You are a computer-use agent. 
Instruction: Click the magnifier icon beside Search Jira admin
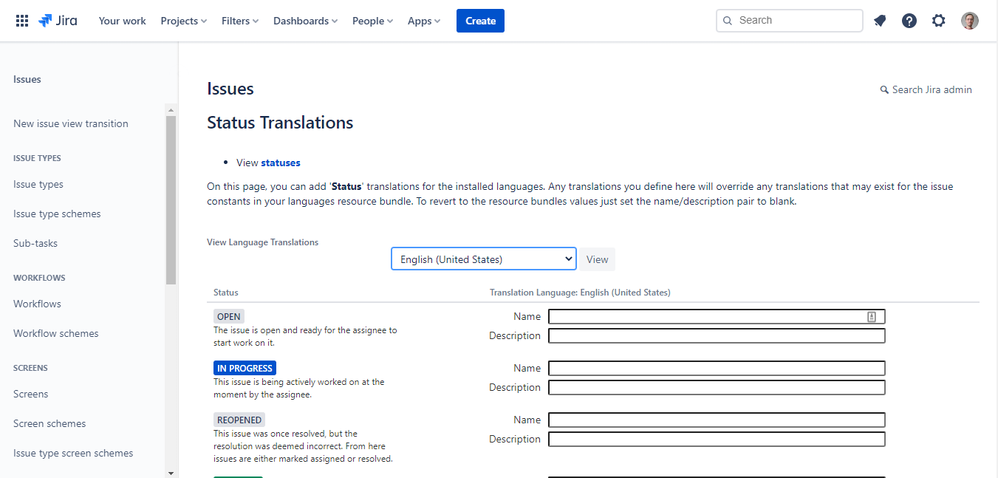click(884, 90)
